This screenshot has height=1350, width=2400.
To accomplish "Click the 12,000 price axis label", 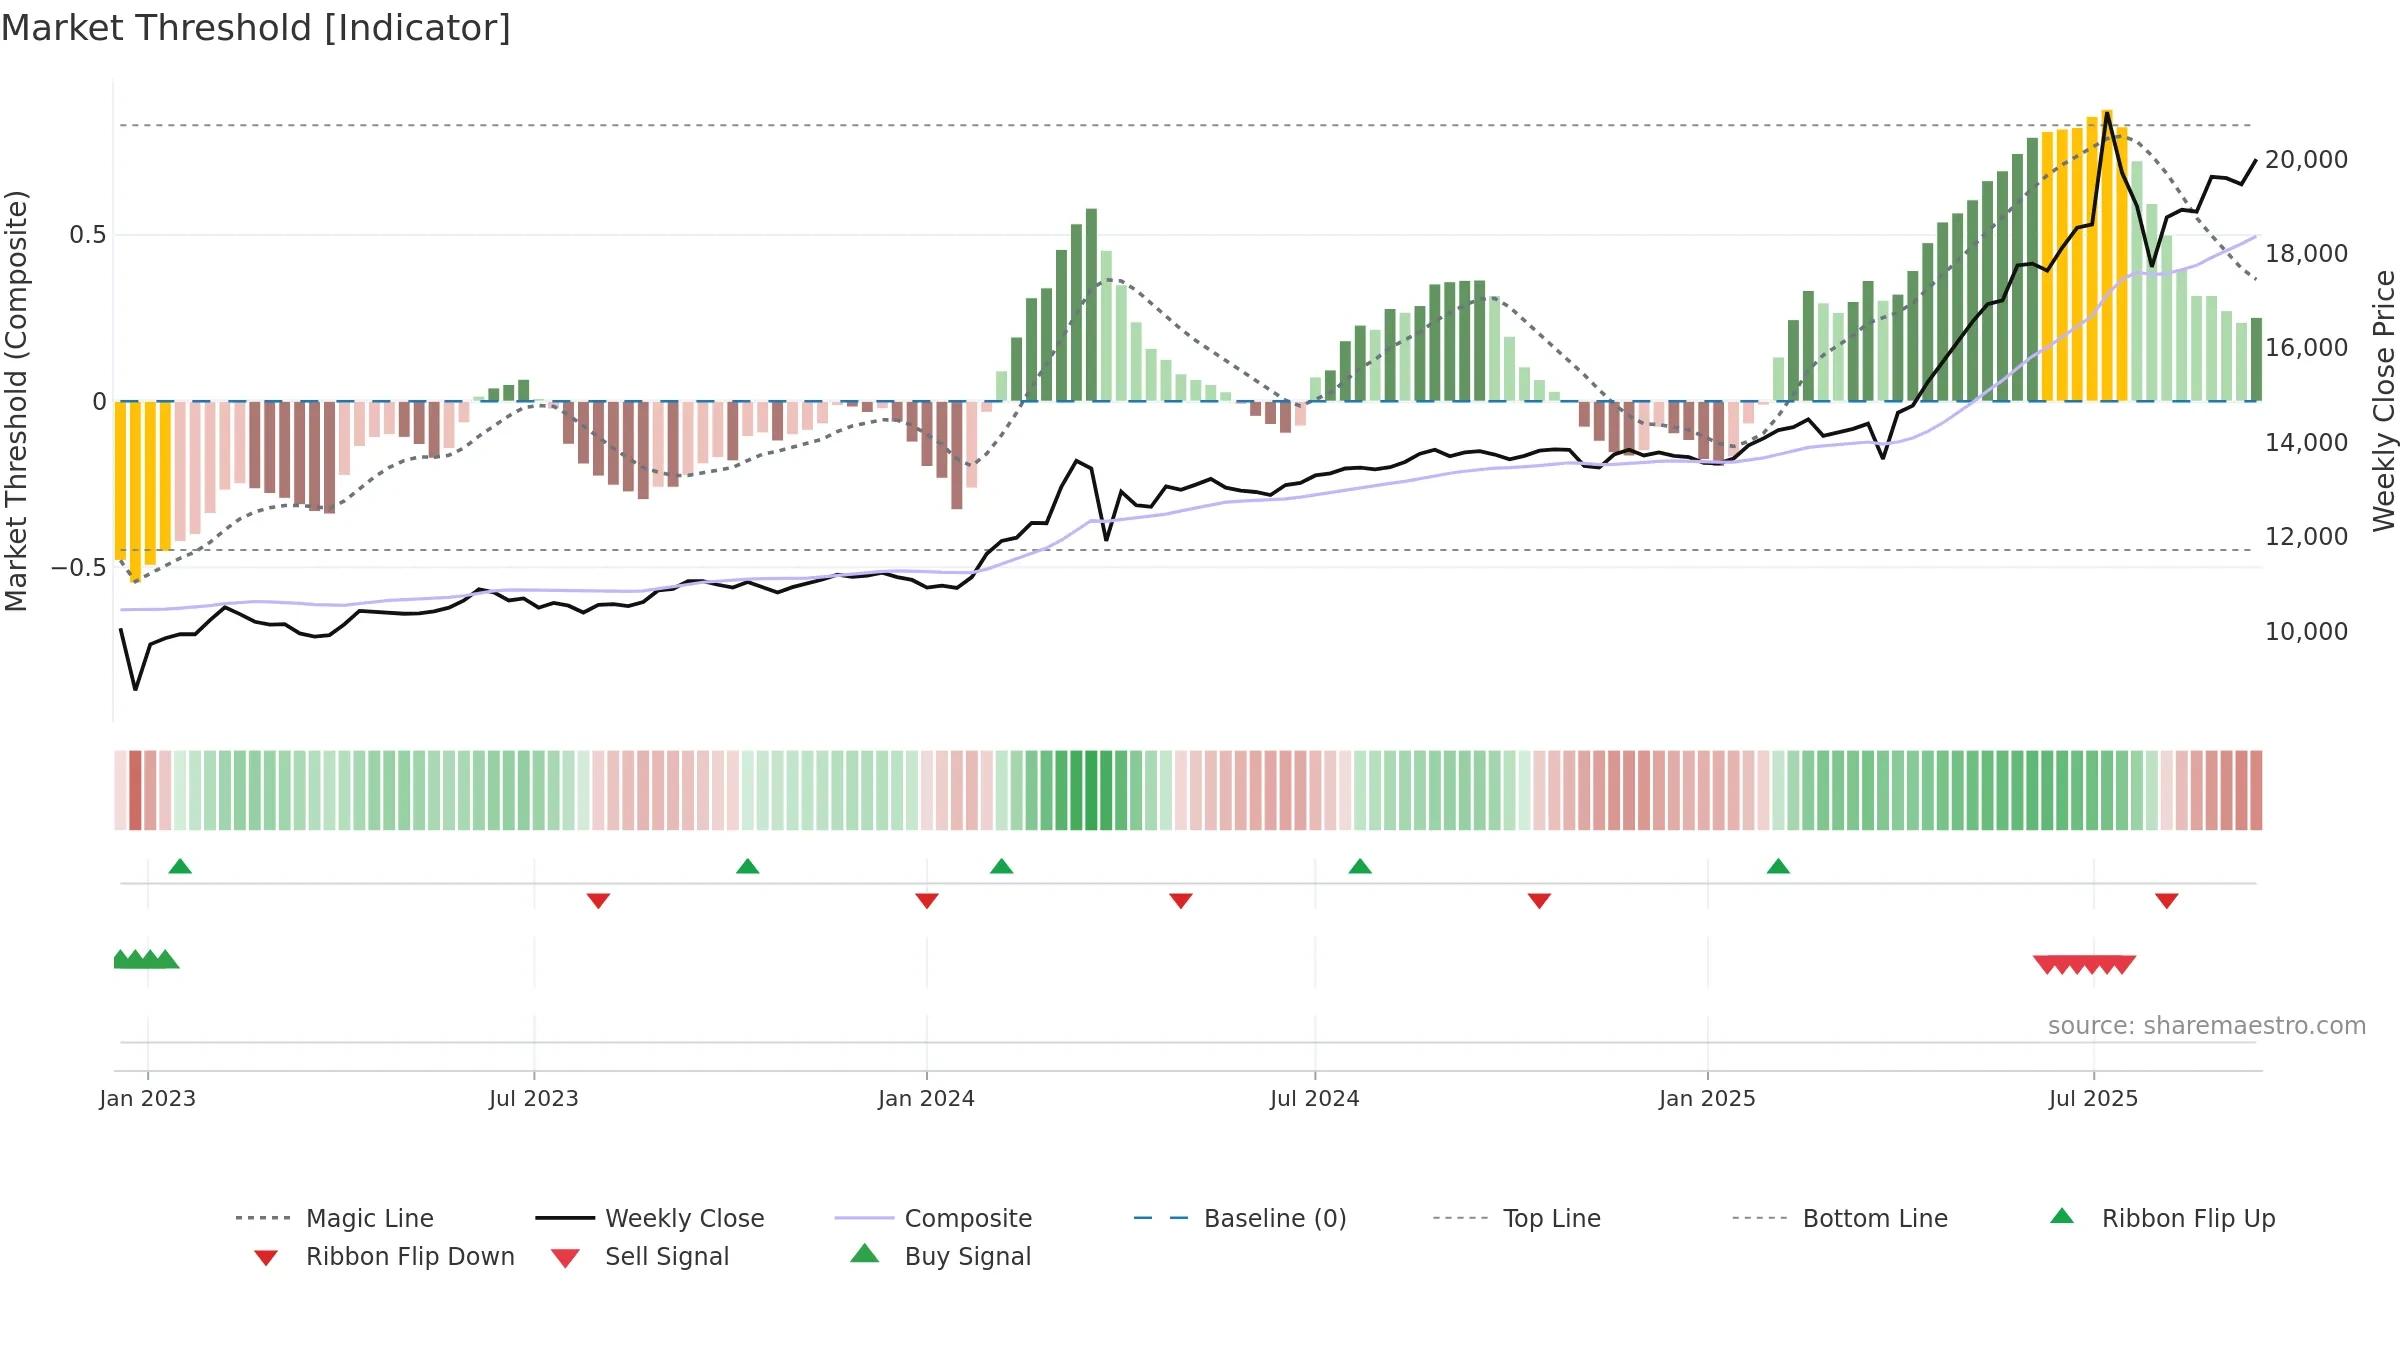I will click(x=2307, y=537).
